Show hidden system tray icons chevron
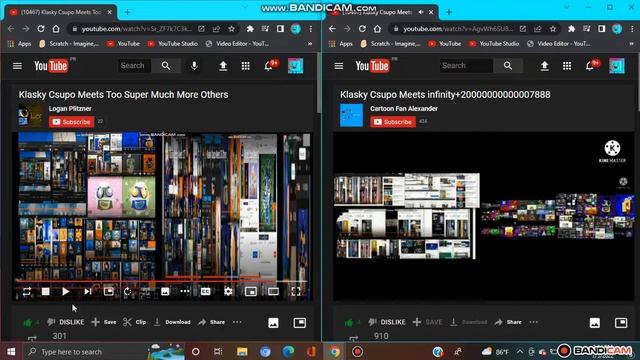This screenshot has height=360, width=640. pyautogui.click(x=520, y=351)
